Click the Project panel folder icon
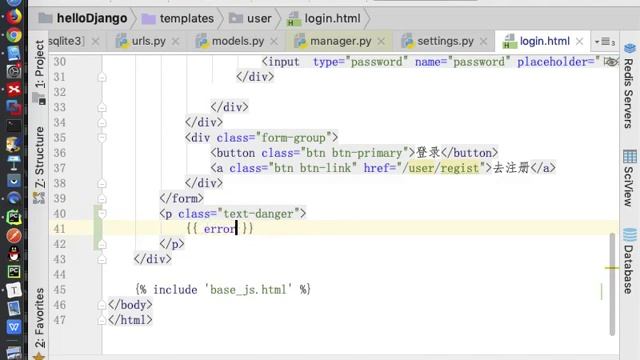Viewport: 640px width, 360px height. [x=39, y=99]
